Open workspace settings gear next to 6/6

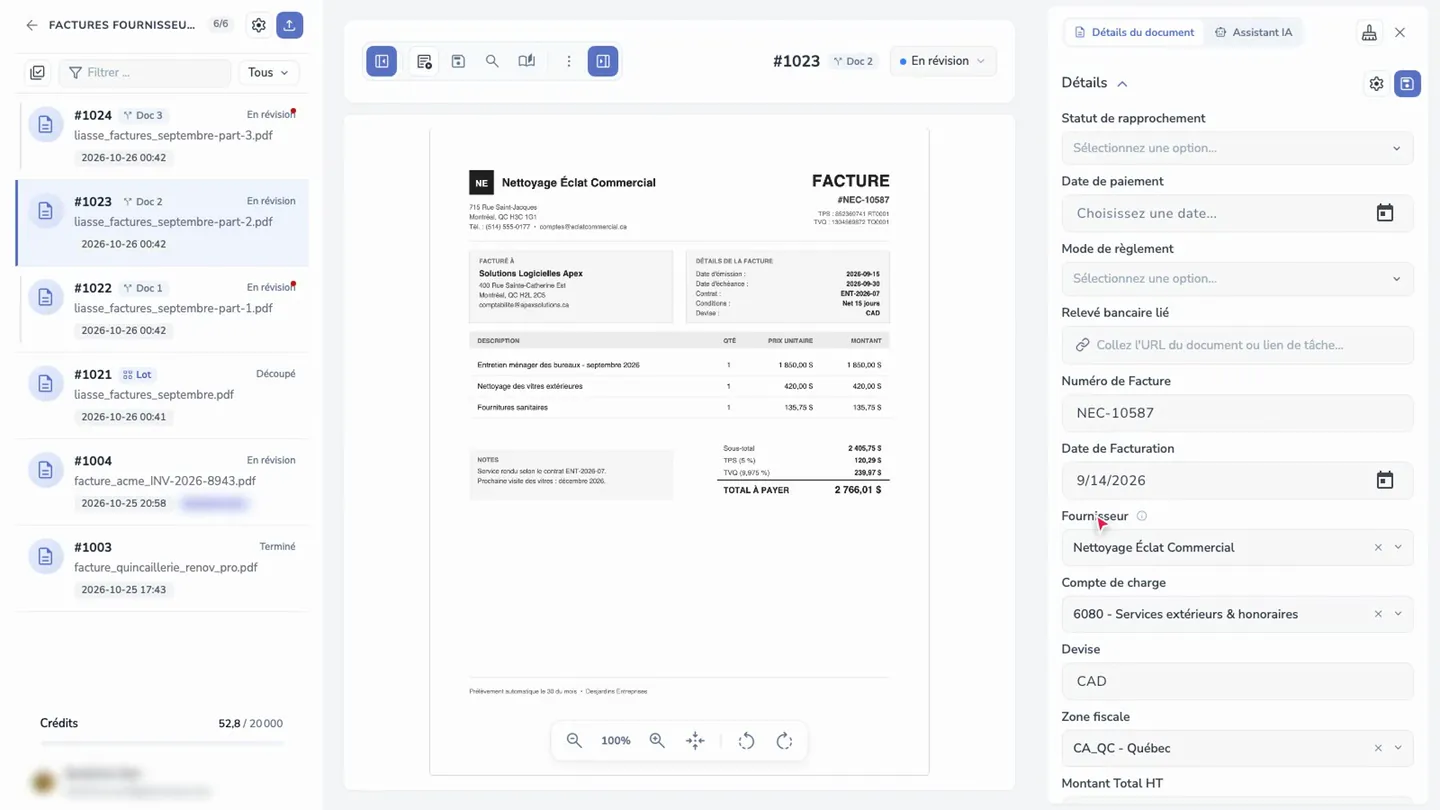point(259,25)
